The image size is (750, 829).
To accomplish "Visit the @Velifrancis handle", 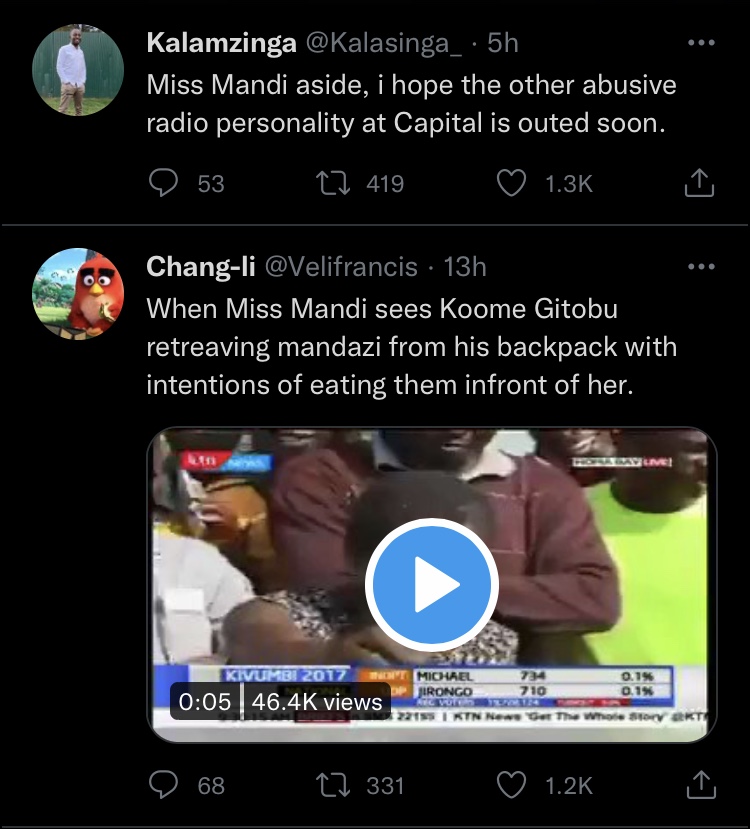I will pos(341,266).
